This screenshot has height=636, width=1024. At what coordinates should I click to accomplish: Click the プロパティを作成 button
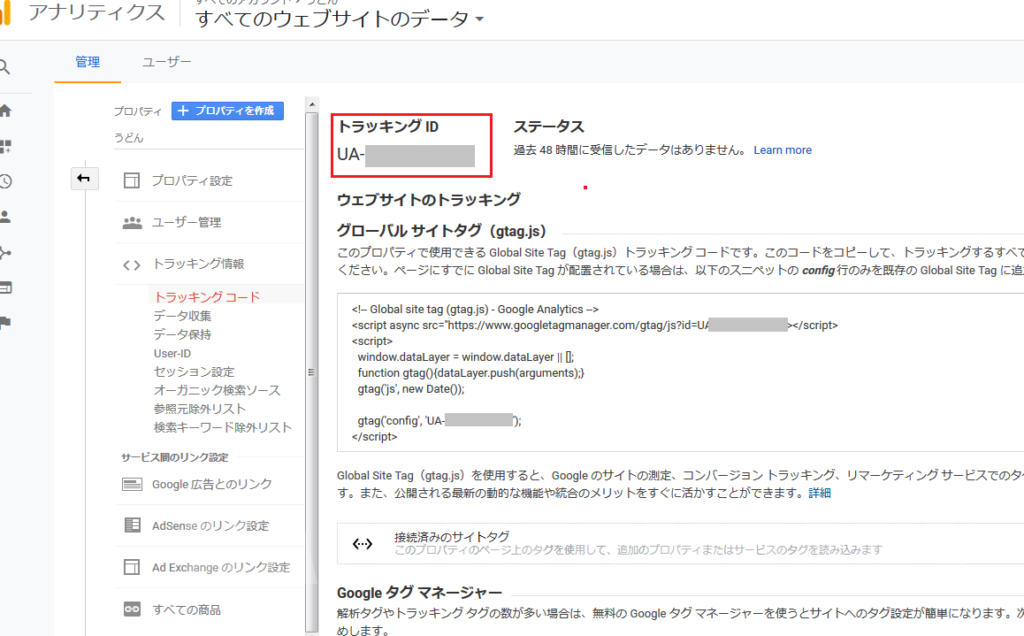tap(227, 111)
